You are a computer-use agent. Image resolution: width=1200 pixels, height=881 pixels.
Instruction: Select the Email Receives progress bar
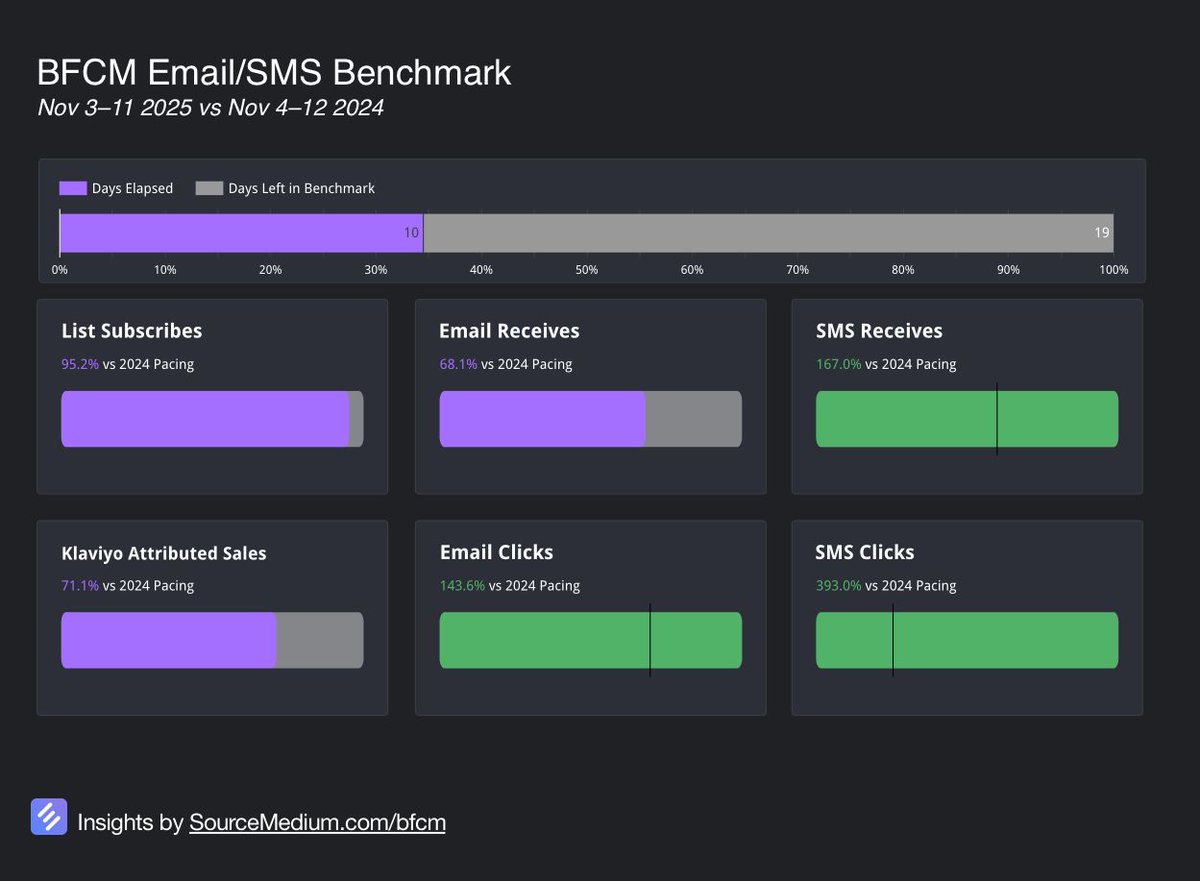(590, 419)
